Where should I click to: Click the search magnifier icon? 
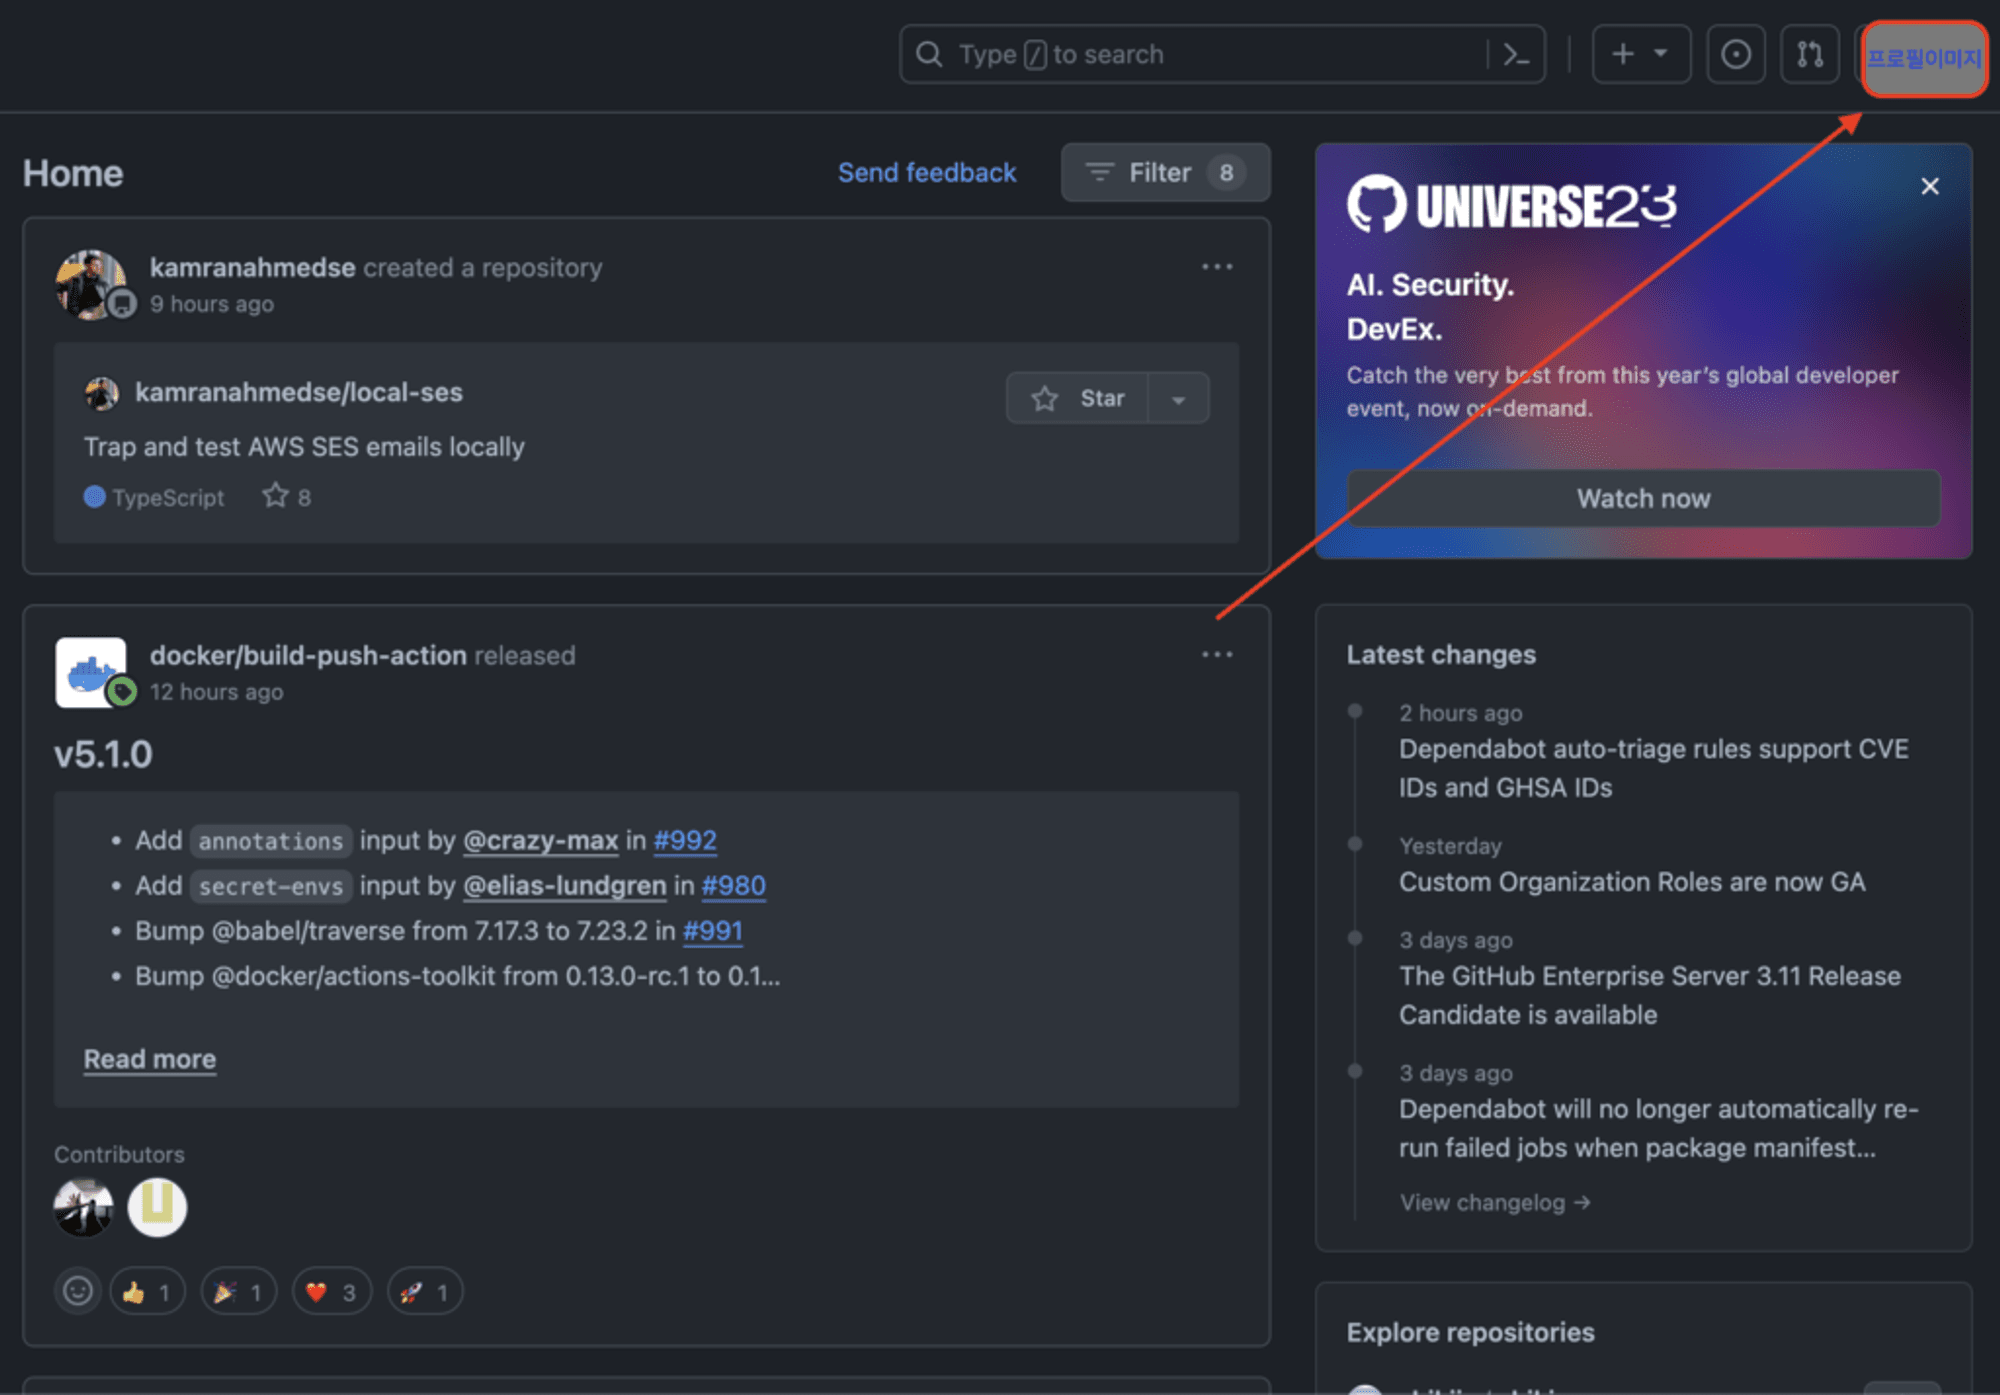tap(929, 54)
